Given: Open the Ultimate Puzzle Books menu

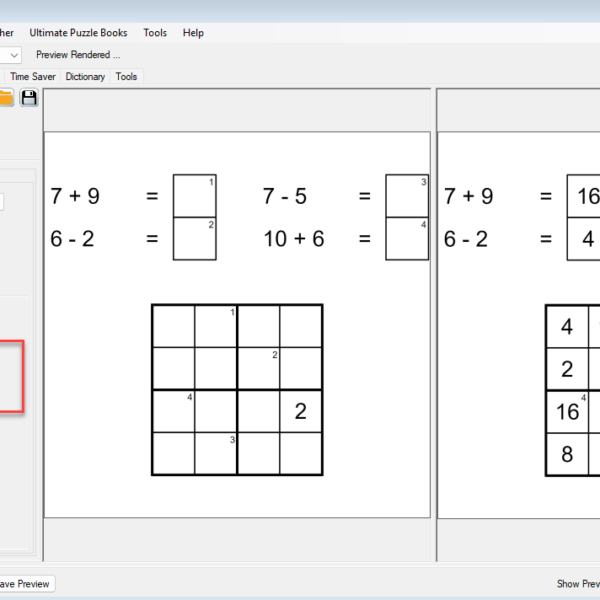Looking at the screenshot, I should point(78,33).
